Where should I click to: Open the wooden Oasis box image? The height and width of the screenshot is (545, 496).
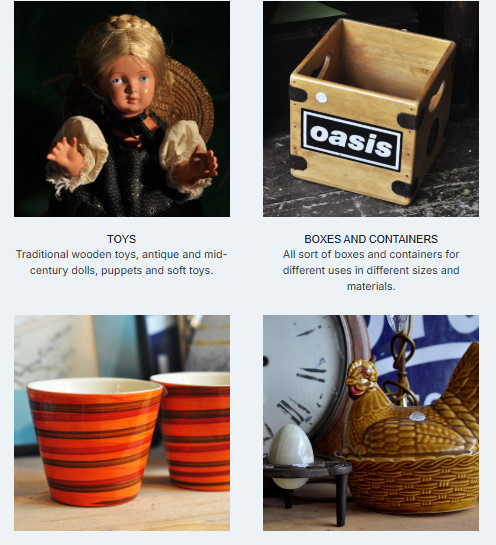tap(371, 109)
